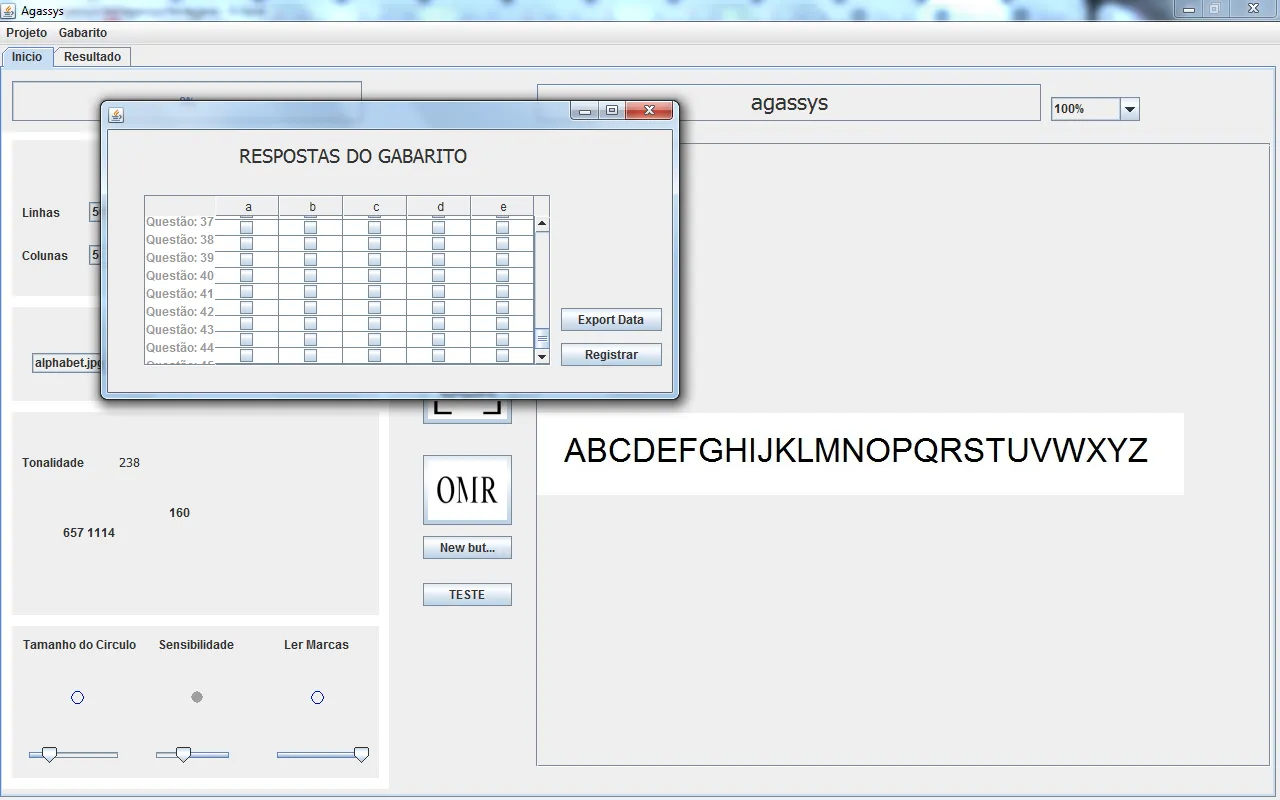Check option b for Questão: 38

(311, 244)
